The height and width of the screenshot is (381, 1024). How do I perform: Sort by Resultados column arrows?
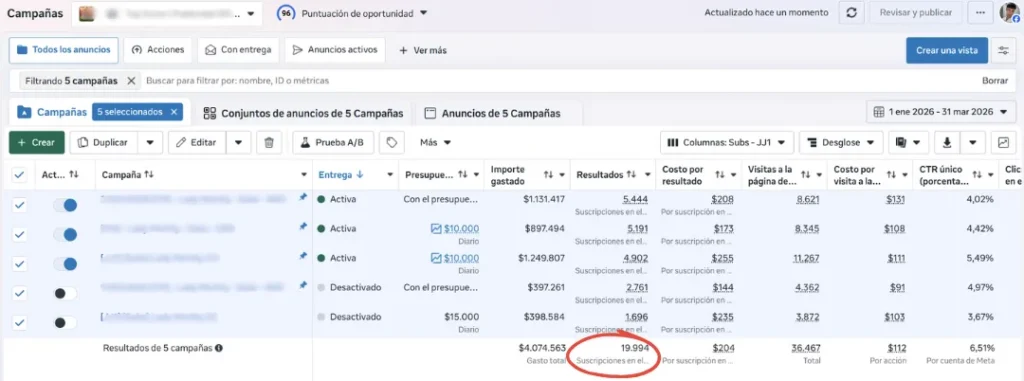[631, 174]
